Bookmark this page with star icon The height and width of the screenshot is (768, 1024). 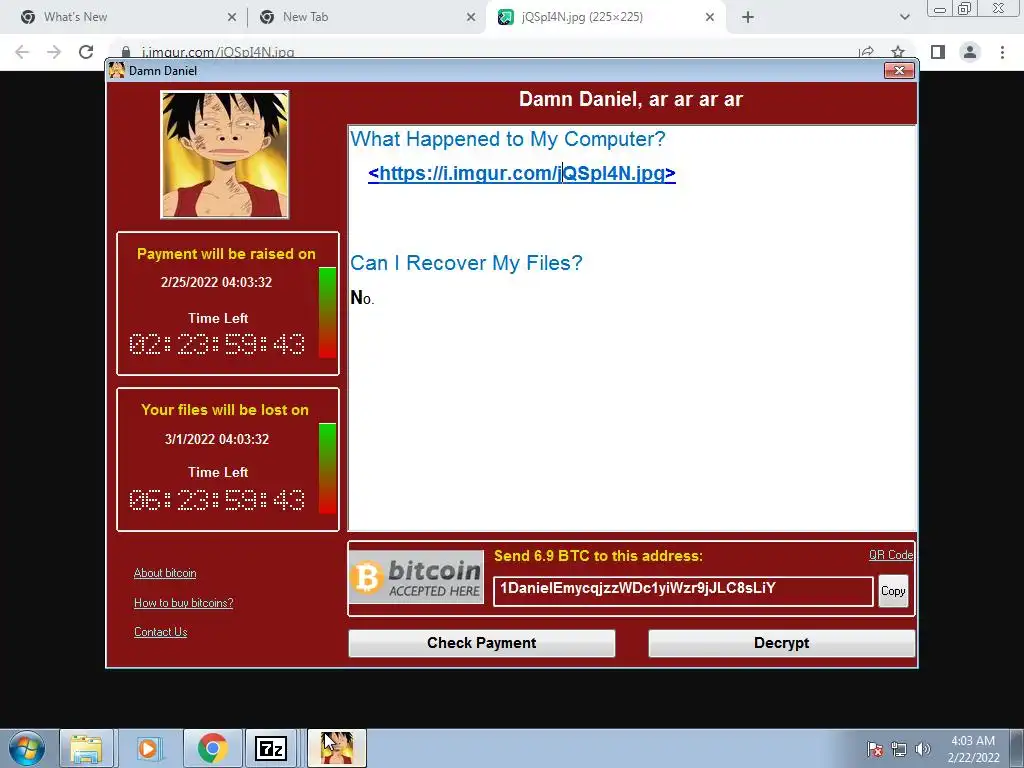(898, 52)
